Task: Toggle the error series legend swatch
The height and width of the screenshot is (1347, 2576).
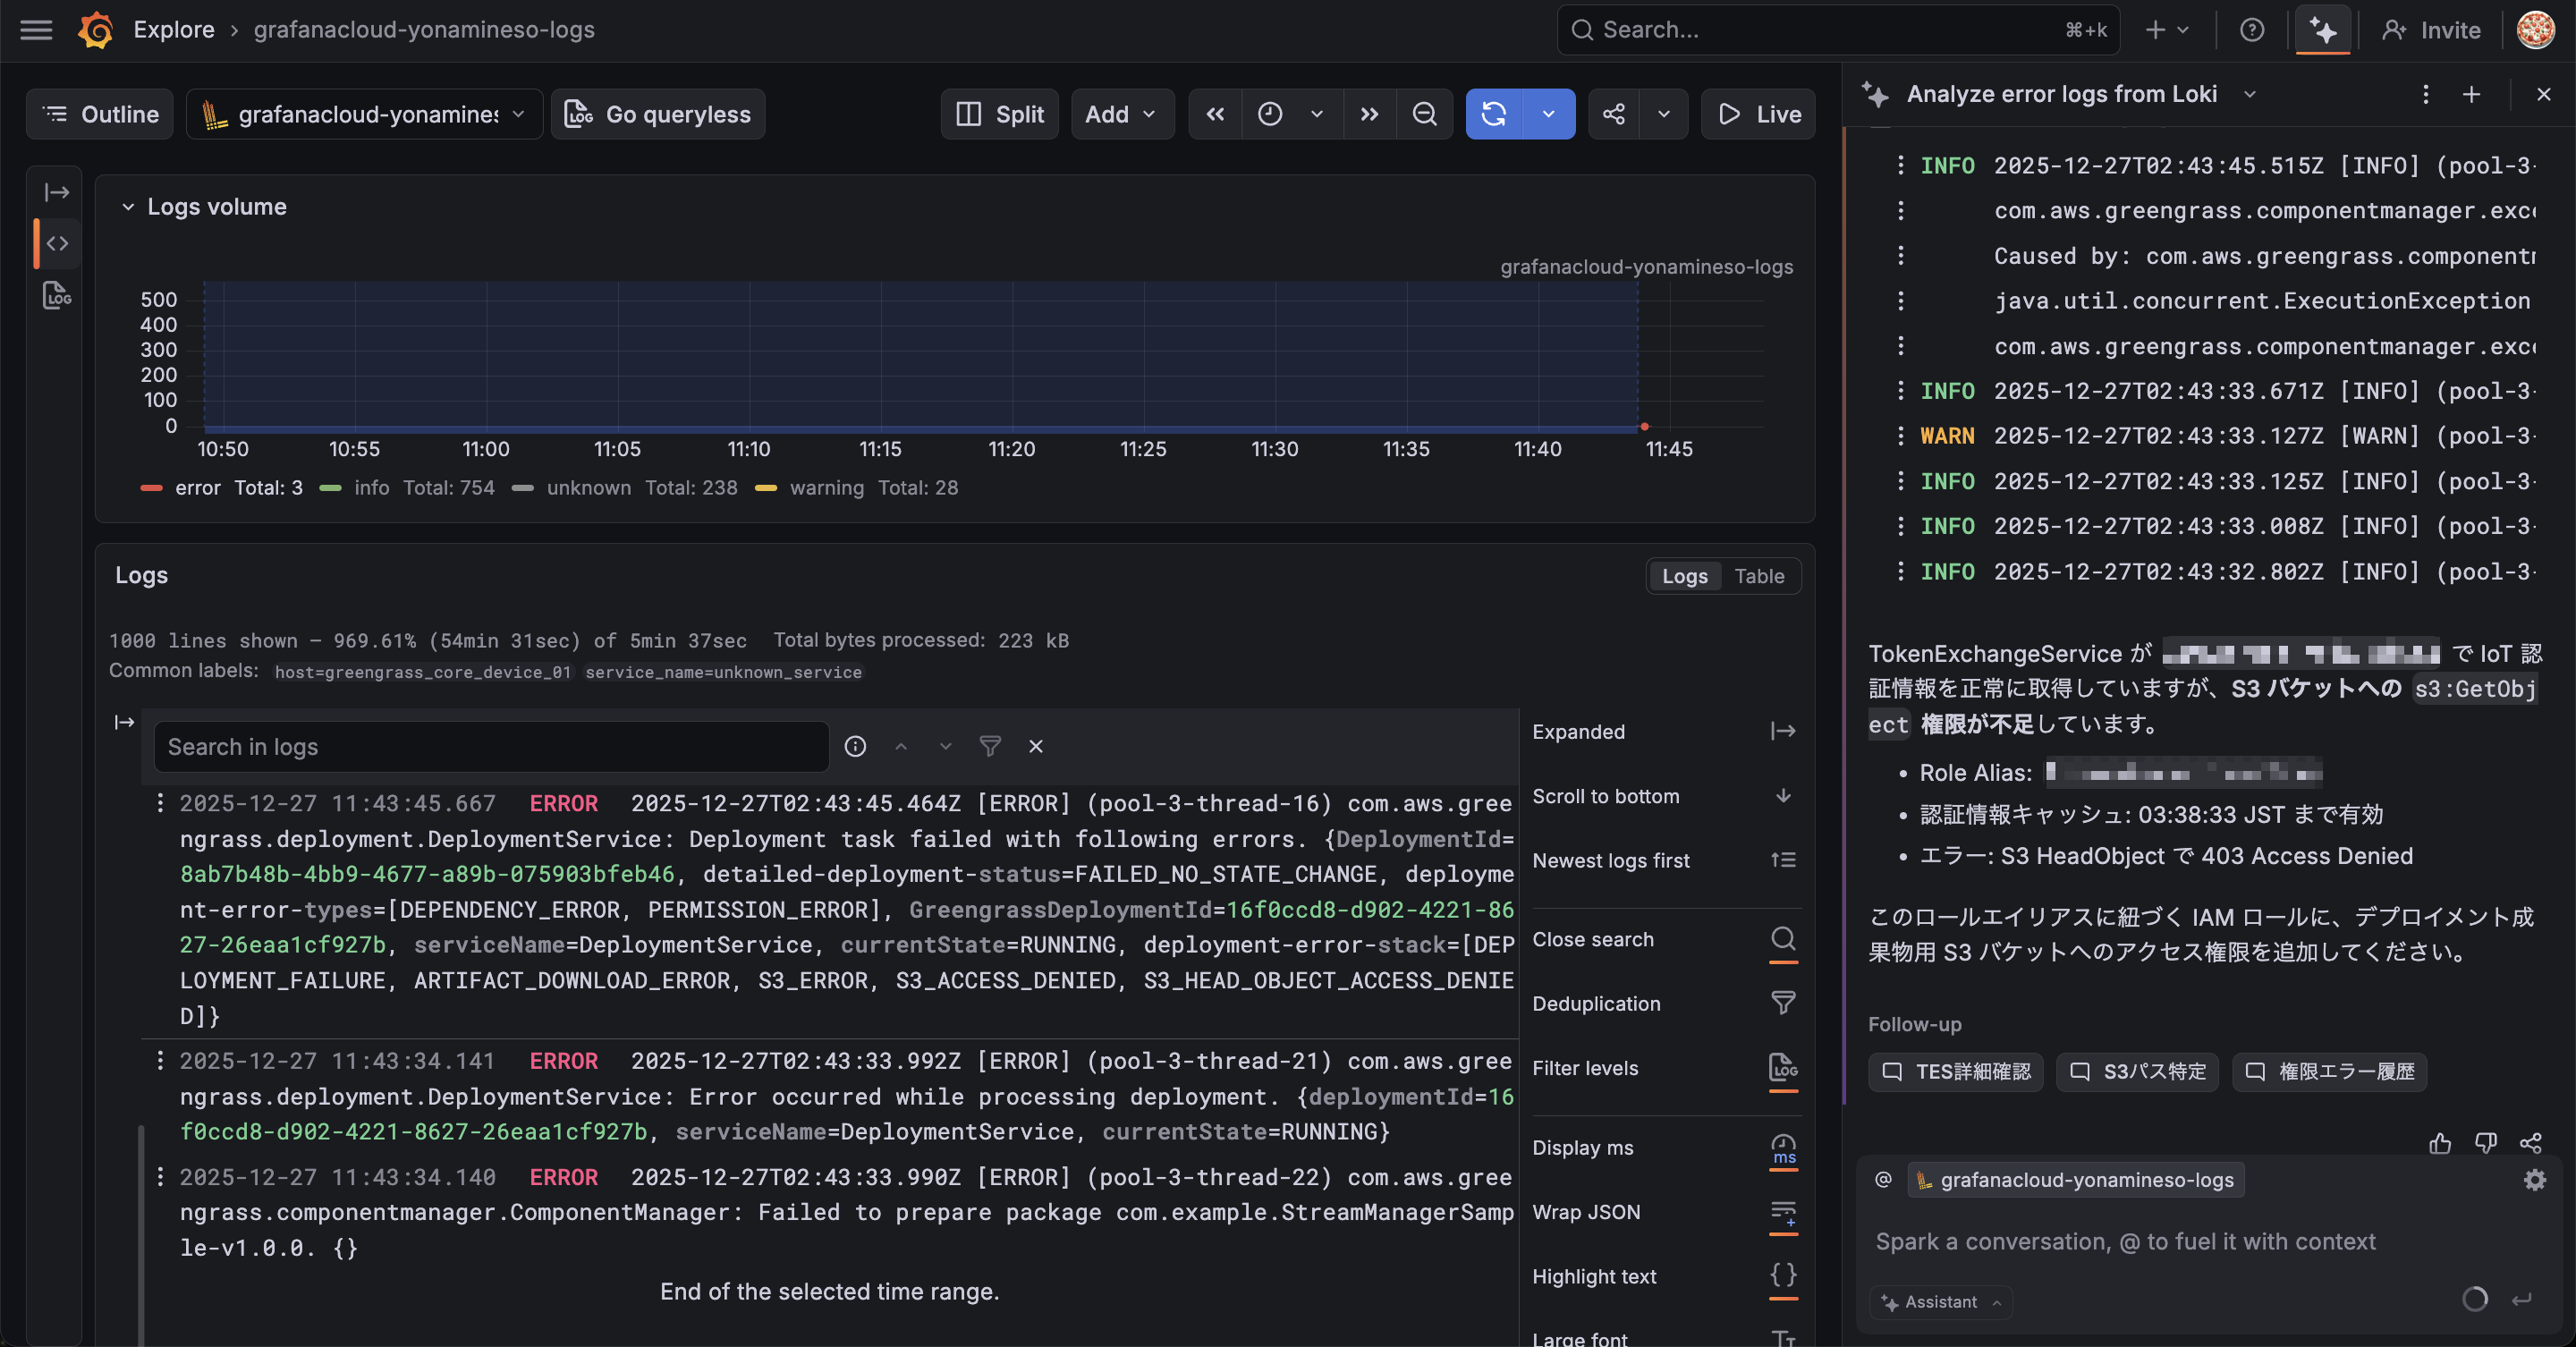Action: pos(151,488)
